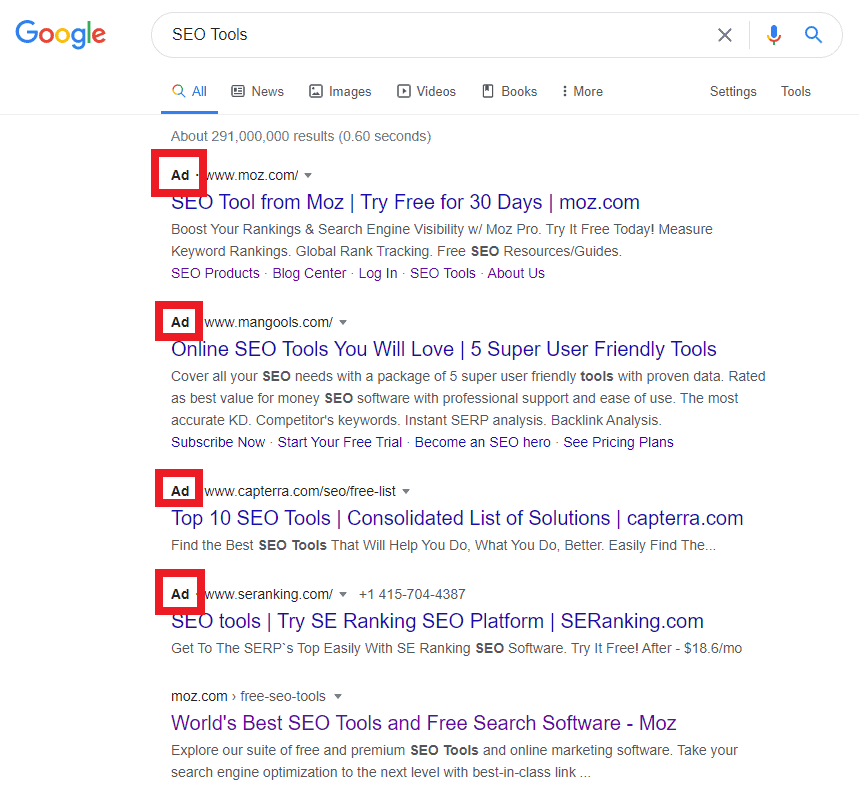
Task: Open search Settings
Action: (x=733, y=91)
